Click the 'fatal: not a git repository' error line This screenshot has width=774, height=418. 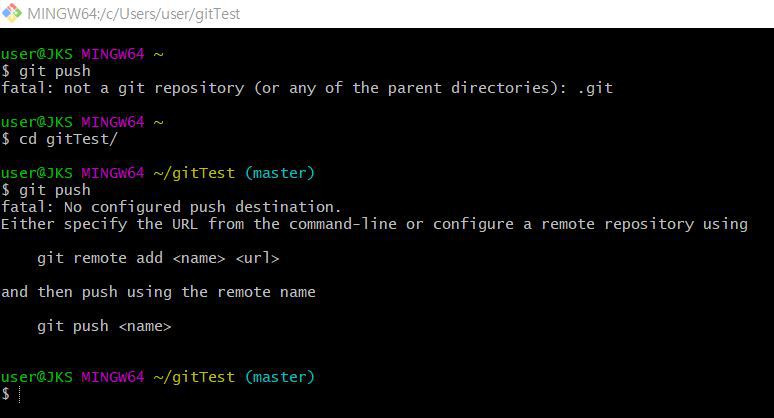point(307,88)
